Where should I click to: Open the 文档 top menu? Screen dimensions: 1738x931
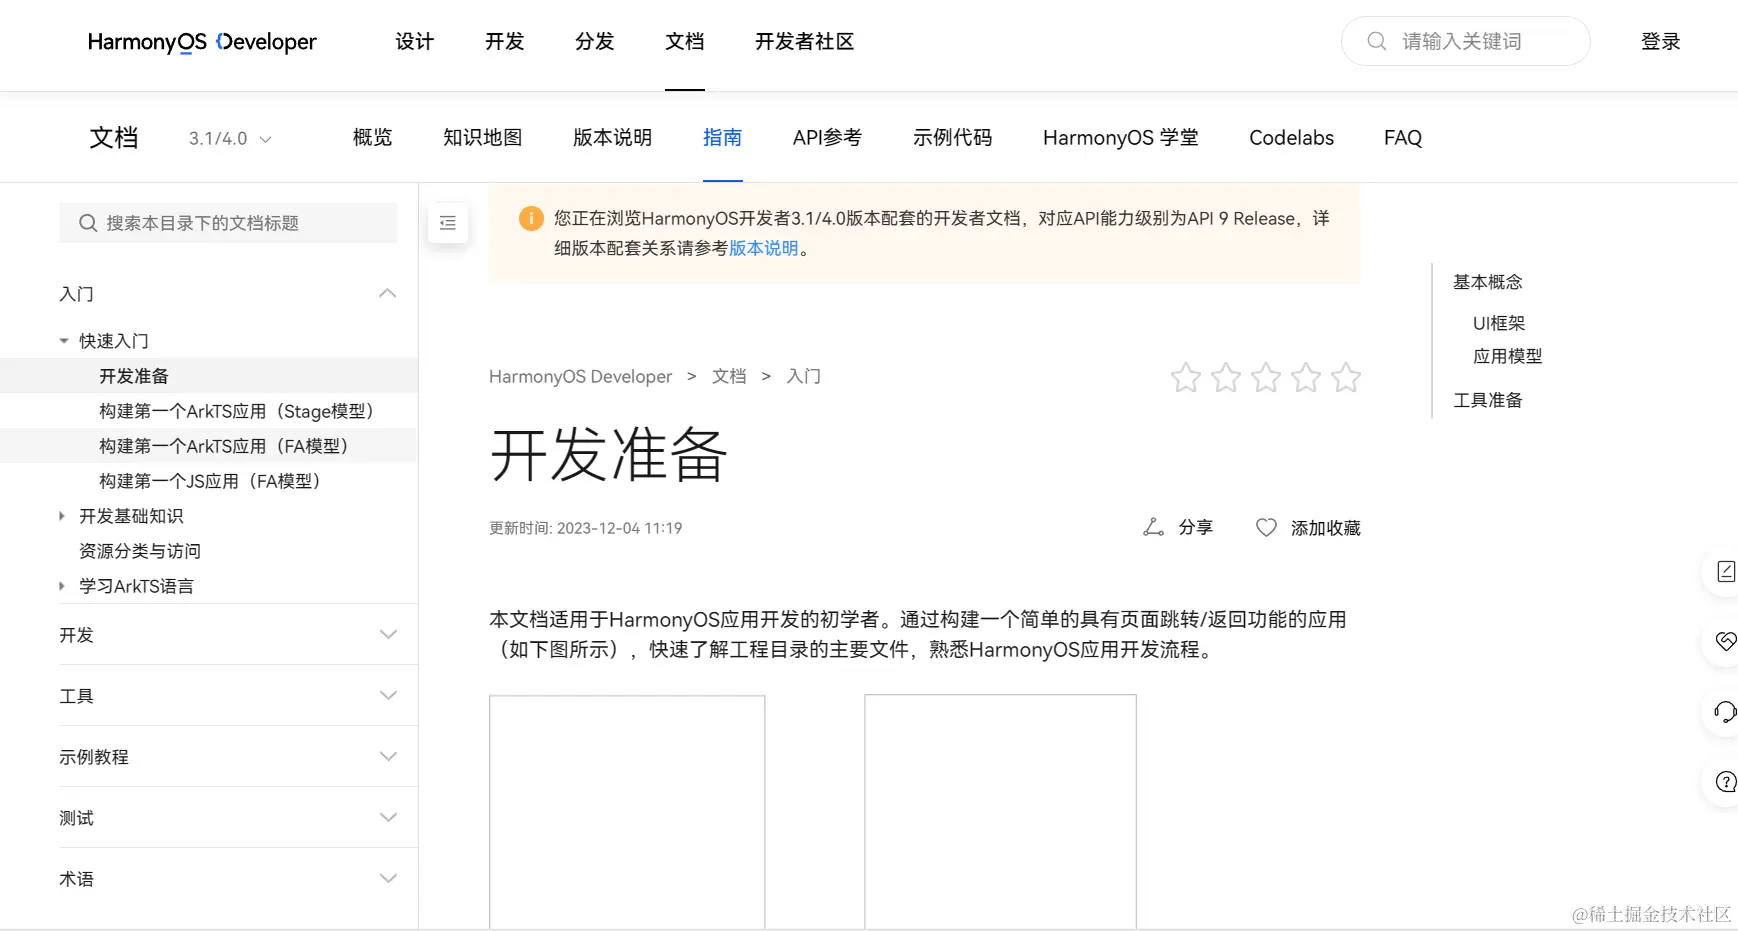click(x=685, y=41)
